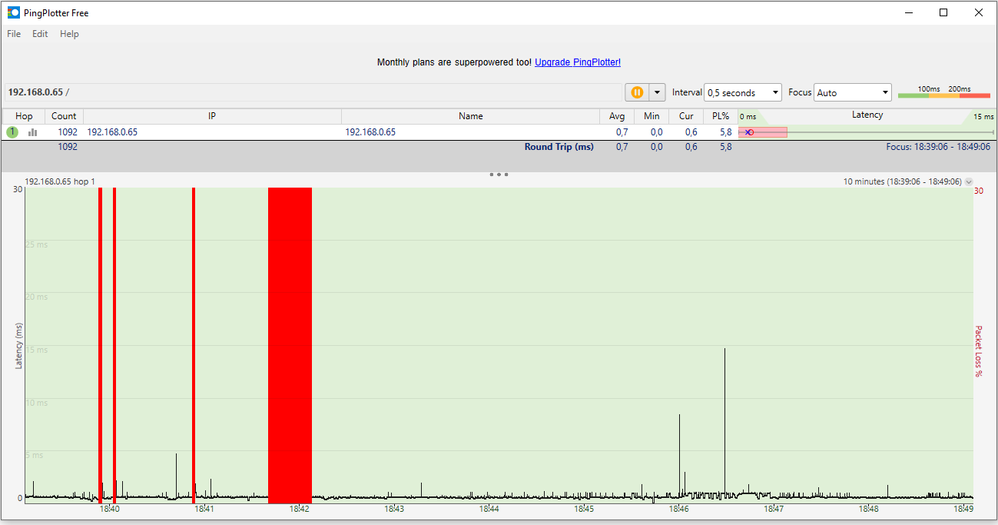Screen dimensions: 998x525
Task: Click the 192.168.0.65 hop 1 graph title
Action: [60, 181]
